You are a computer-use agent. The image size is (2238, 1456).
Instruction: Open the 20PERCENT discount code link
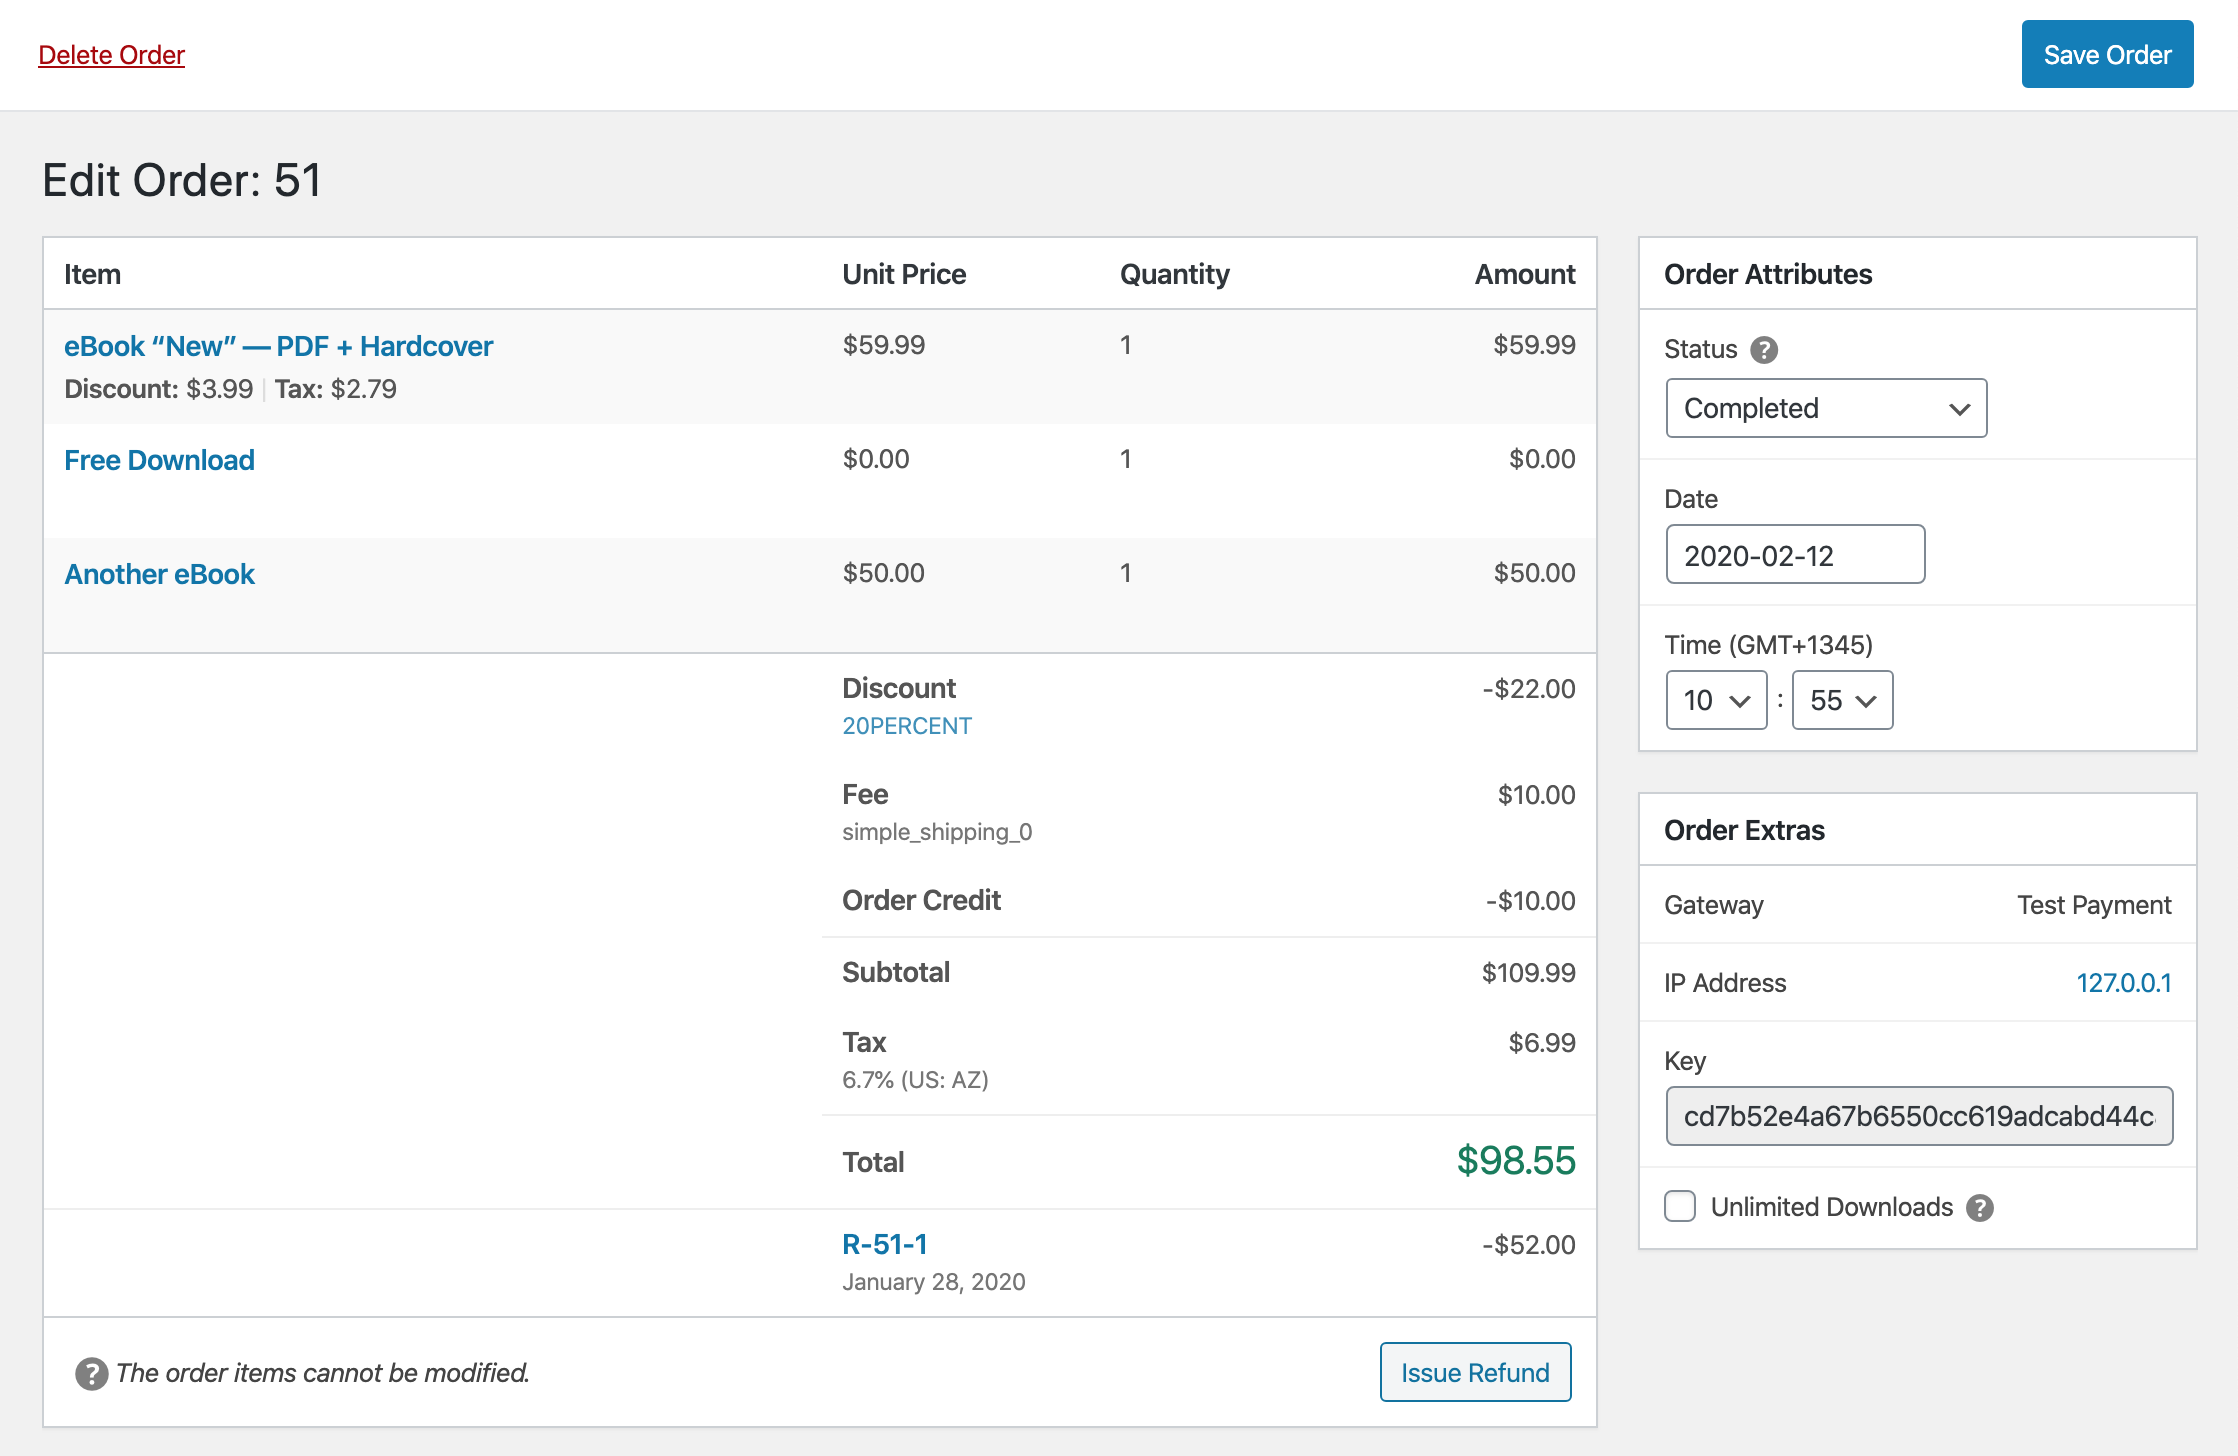[x=906, y=726]
